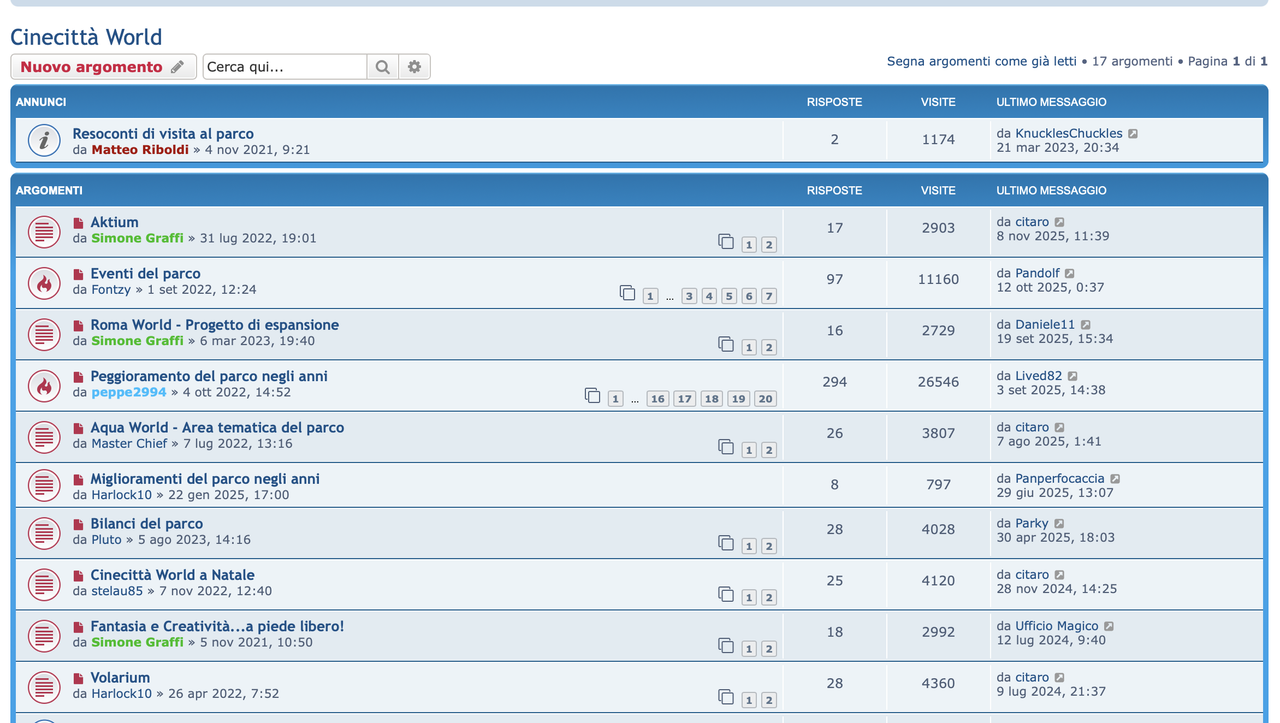
Task: Go to page 1 of the Volarium topic
Action: [749, 700]
